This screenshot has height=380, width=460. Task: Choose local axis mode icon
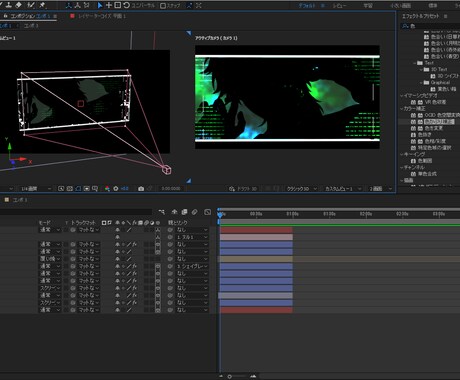pos(69,5)
